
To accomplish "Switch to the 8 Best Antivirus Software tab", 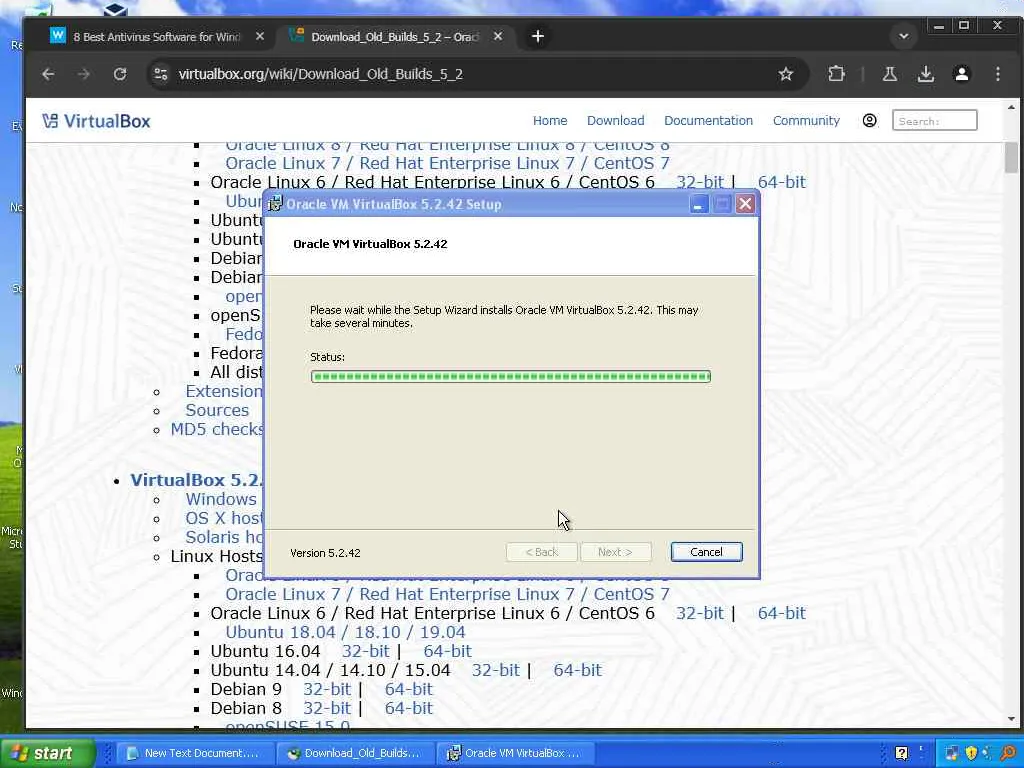I will tap(157, 37).
